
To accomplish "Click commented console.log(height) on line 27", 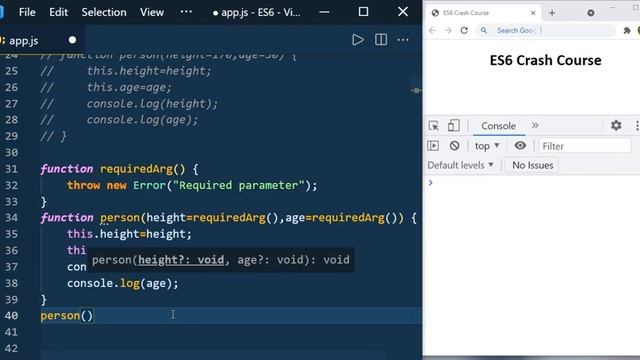I will [152, 104].
